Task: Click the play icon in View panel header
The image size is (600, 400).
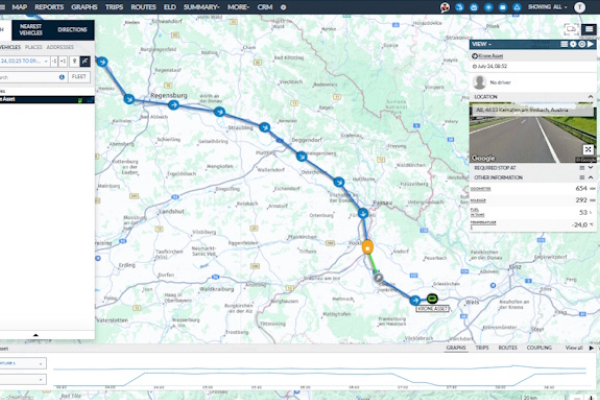Action: click(589, 45)
